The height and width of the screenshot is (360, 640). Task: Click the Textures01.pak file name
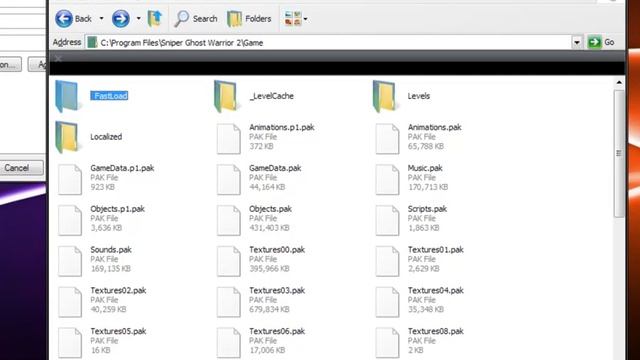click(436, 250)
